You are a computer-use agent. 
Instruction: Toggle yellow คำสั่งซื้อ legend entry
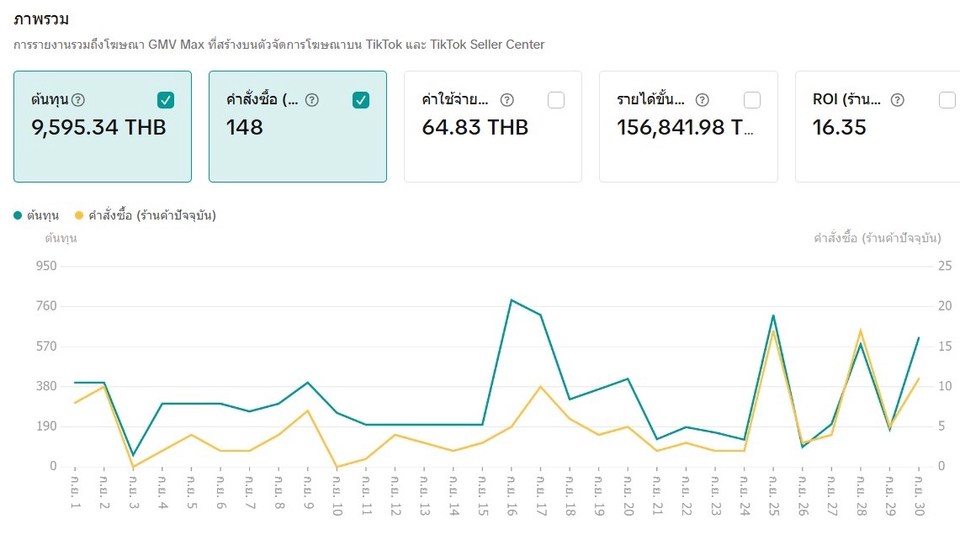point(146,216)
